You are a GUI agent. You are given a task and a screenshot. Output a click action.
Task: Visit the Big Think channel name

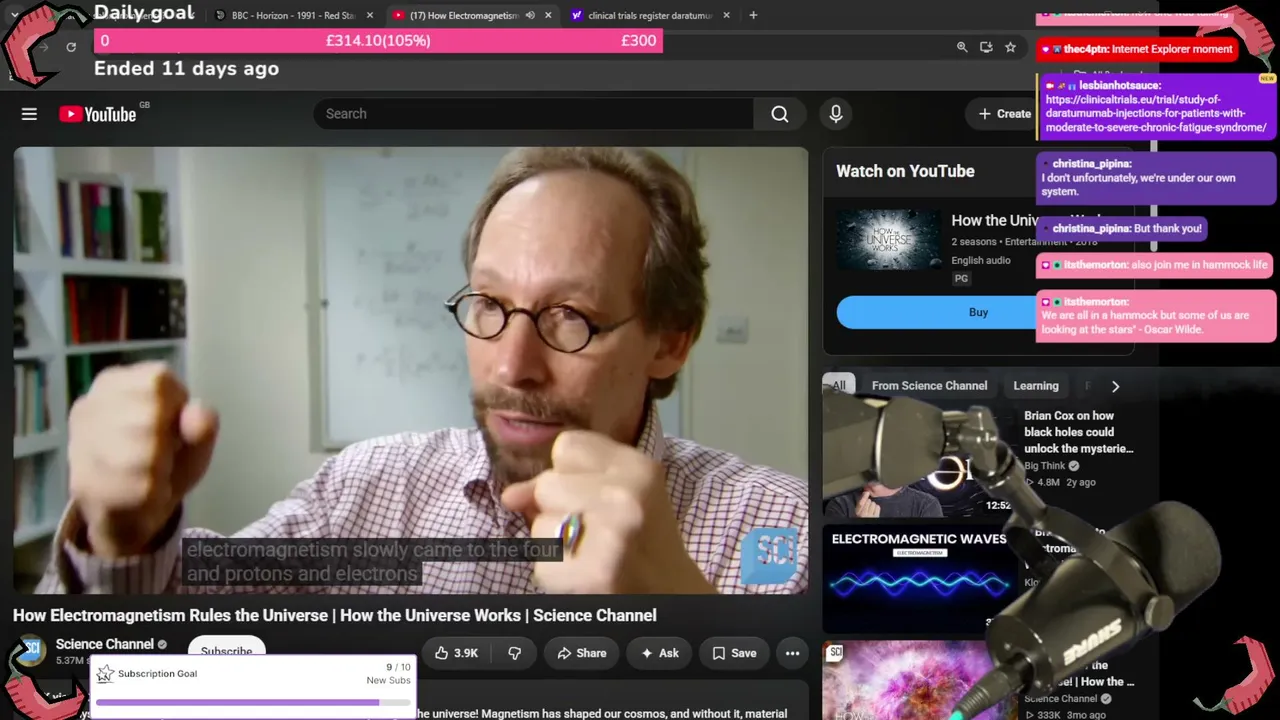click(x=1044, y=466)
